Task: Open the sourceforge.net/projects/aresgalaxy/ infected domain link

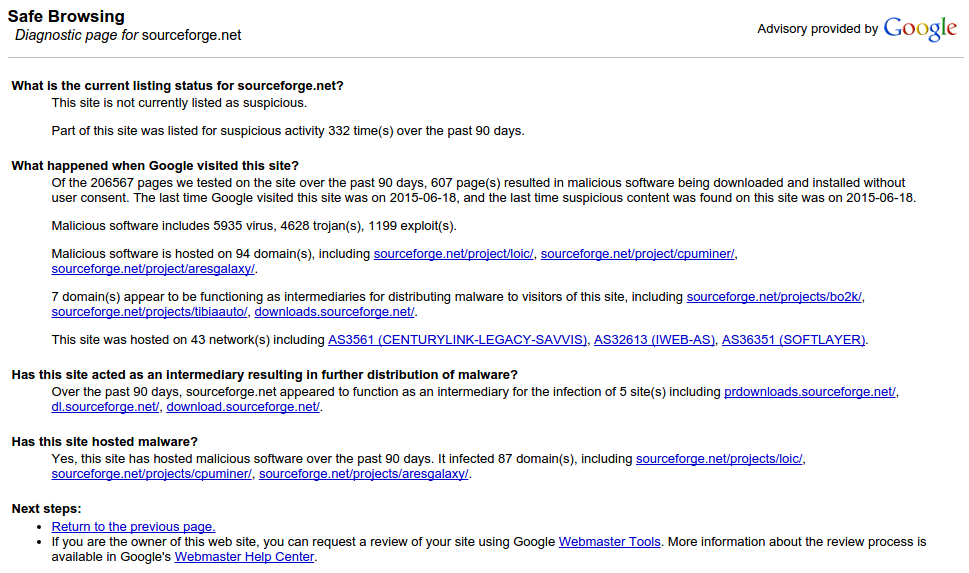Action: [363, 474]
